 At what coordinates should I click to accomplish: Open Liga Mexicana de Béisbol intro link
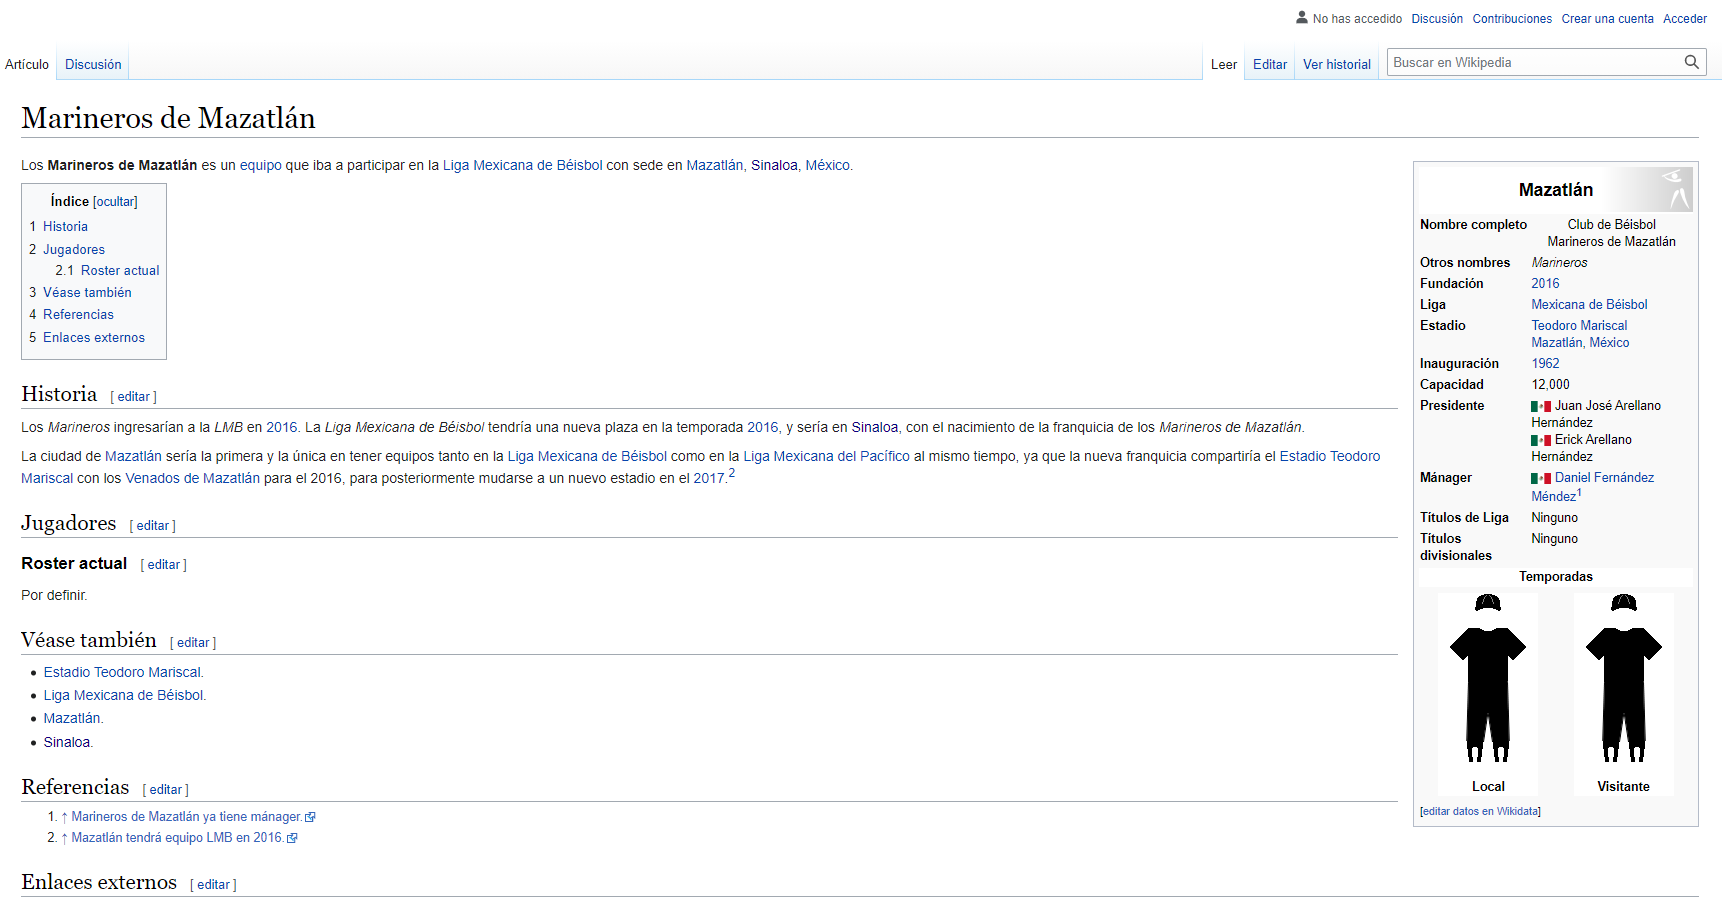[523, 166]
